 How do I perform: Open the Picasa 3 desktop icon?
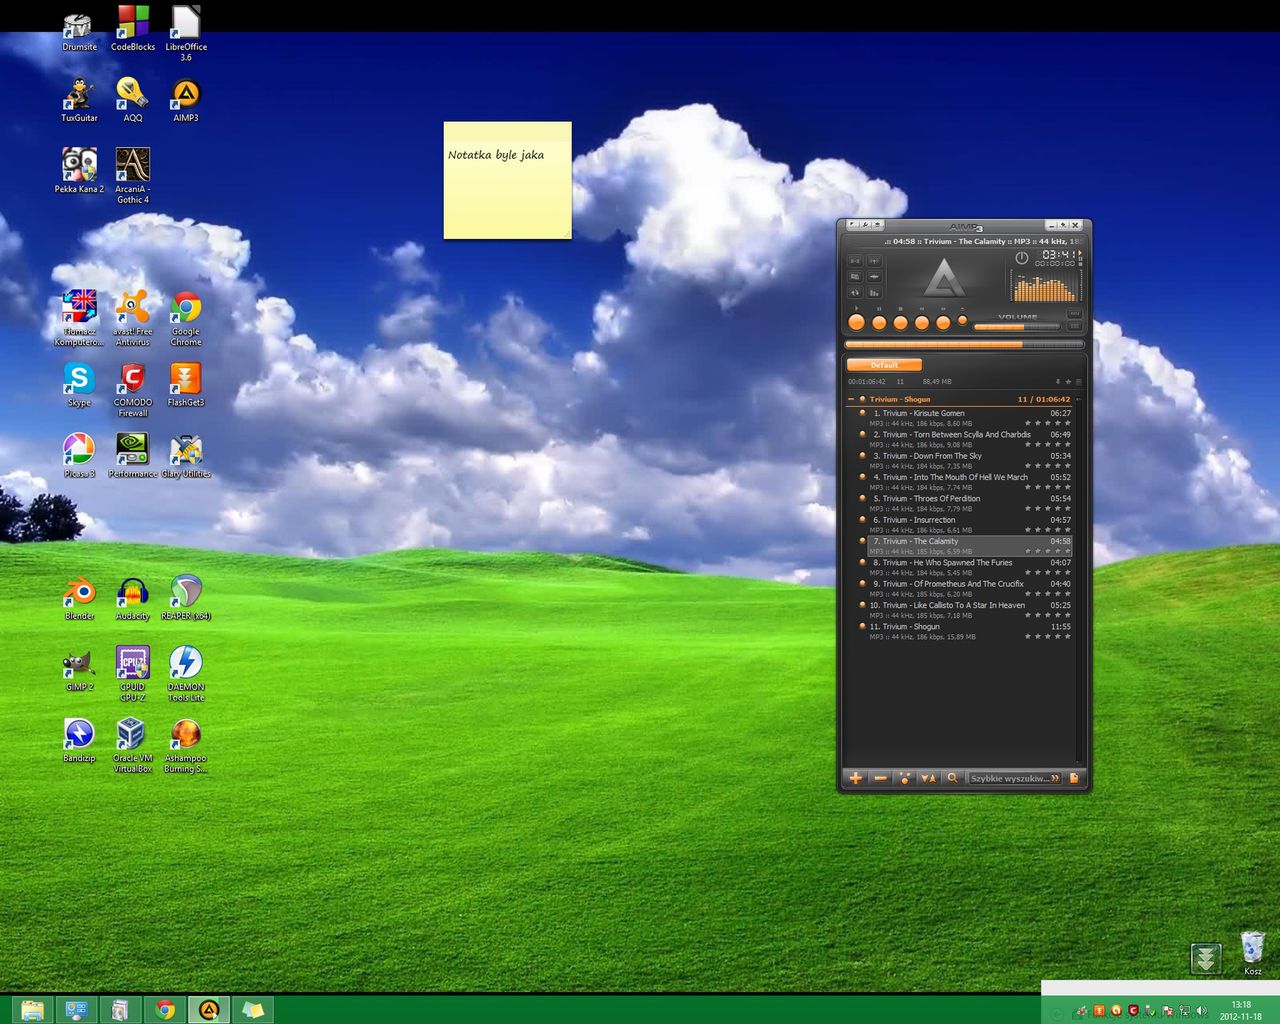[x=79, y=456]
